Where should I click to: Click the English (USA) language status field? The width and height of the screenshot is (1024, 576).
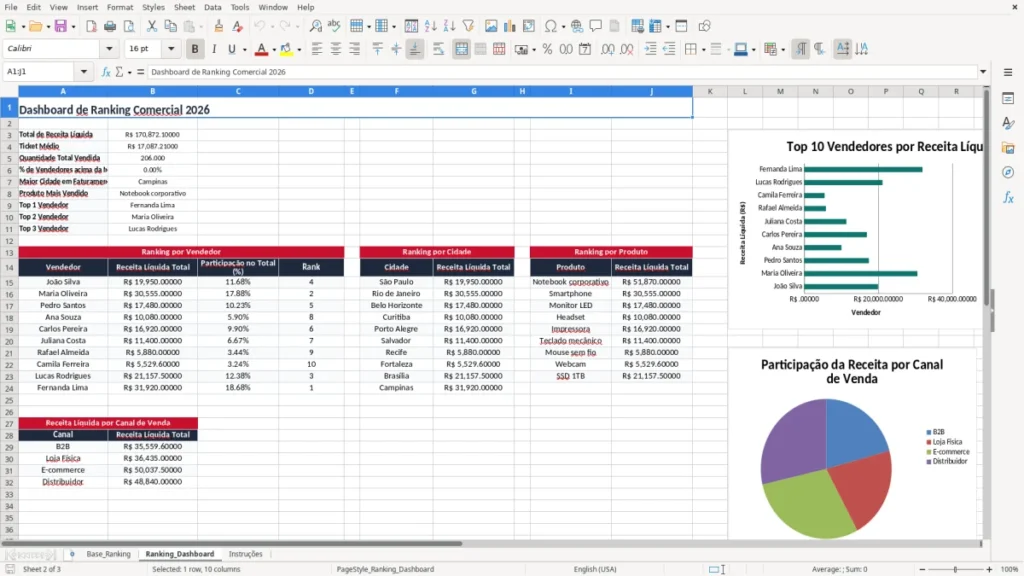(x=595, y=569)
